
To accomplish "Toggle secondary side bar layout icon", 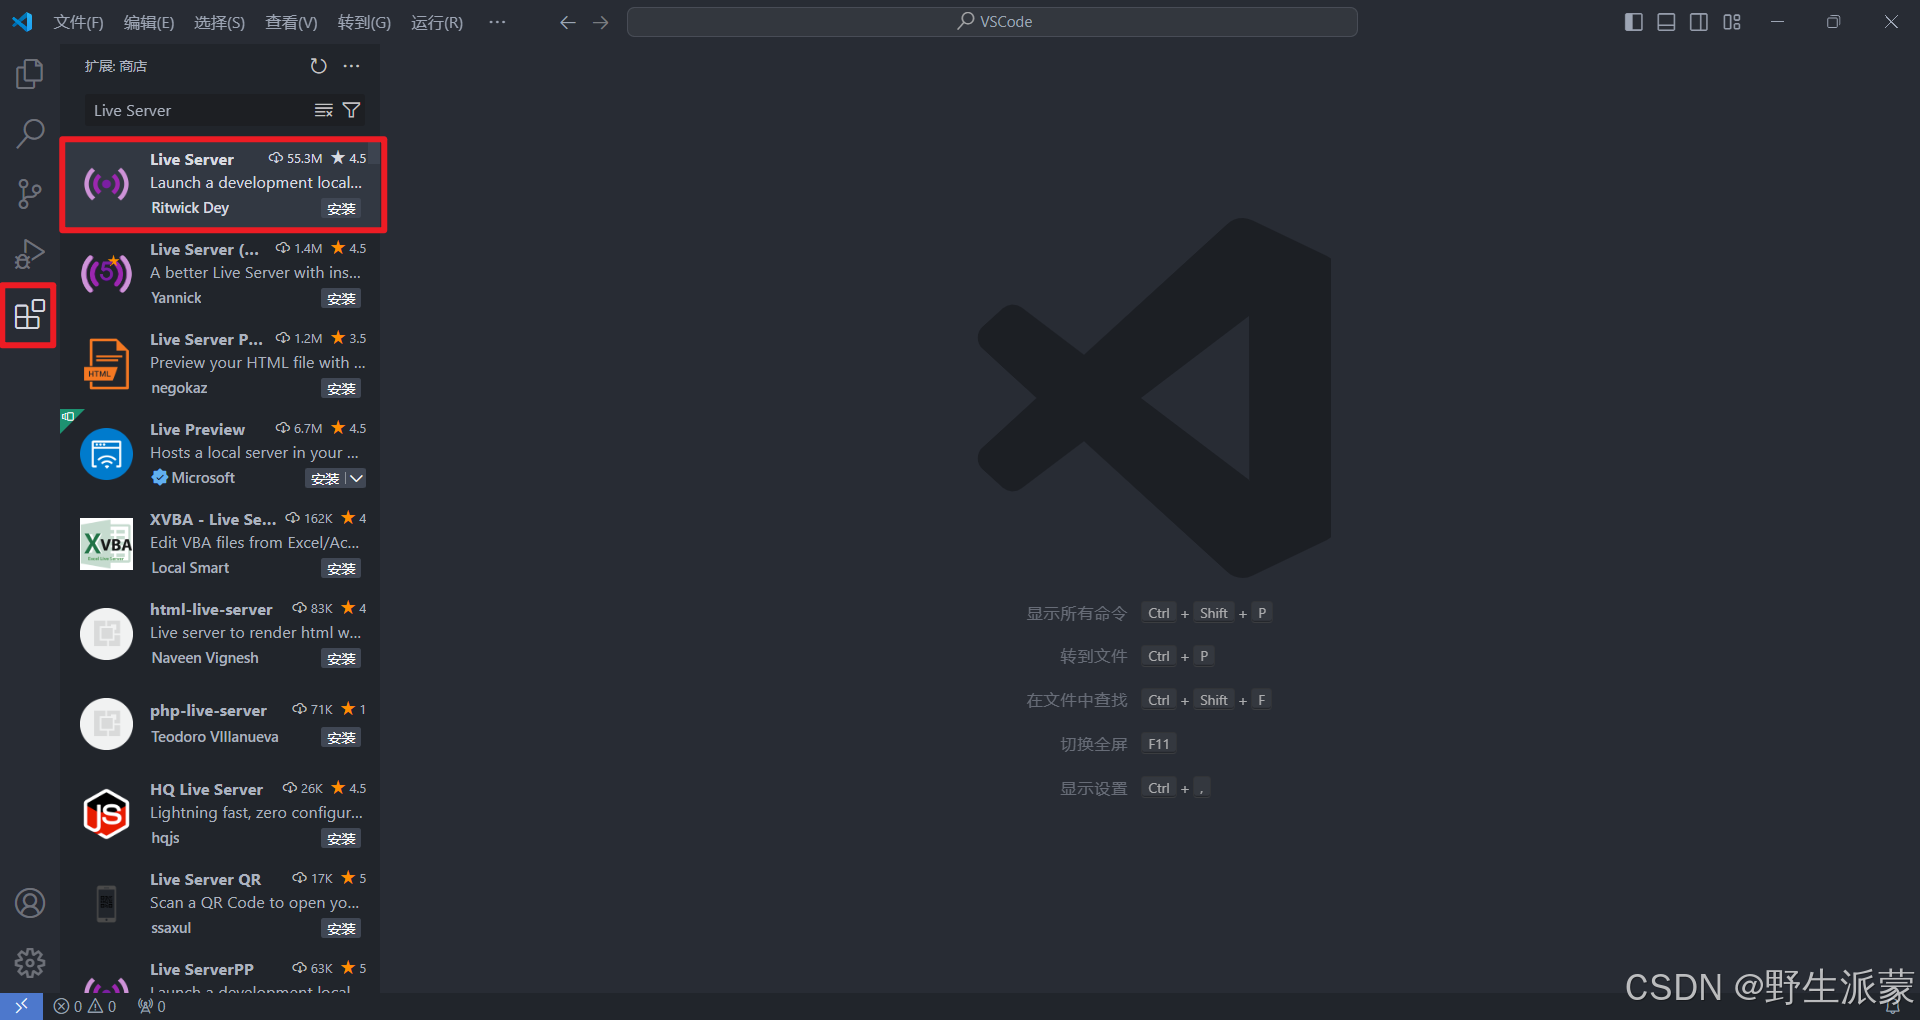I will point(1699,22).
